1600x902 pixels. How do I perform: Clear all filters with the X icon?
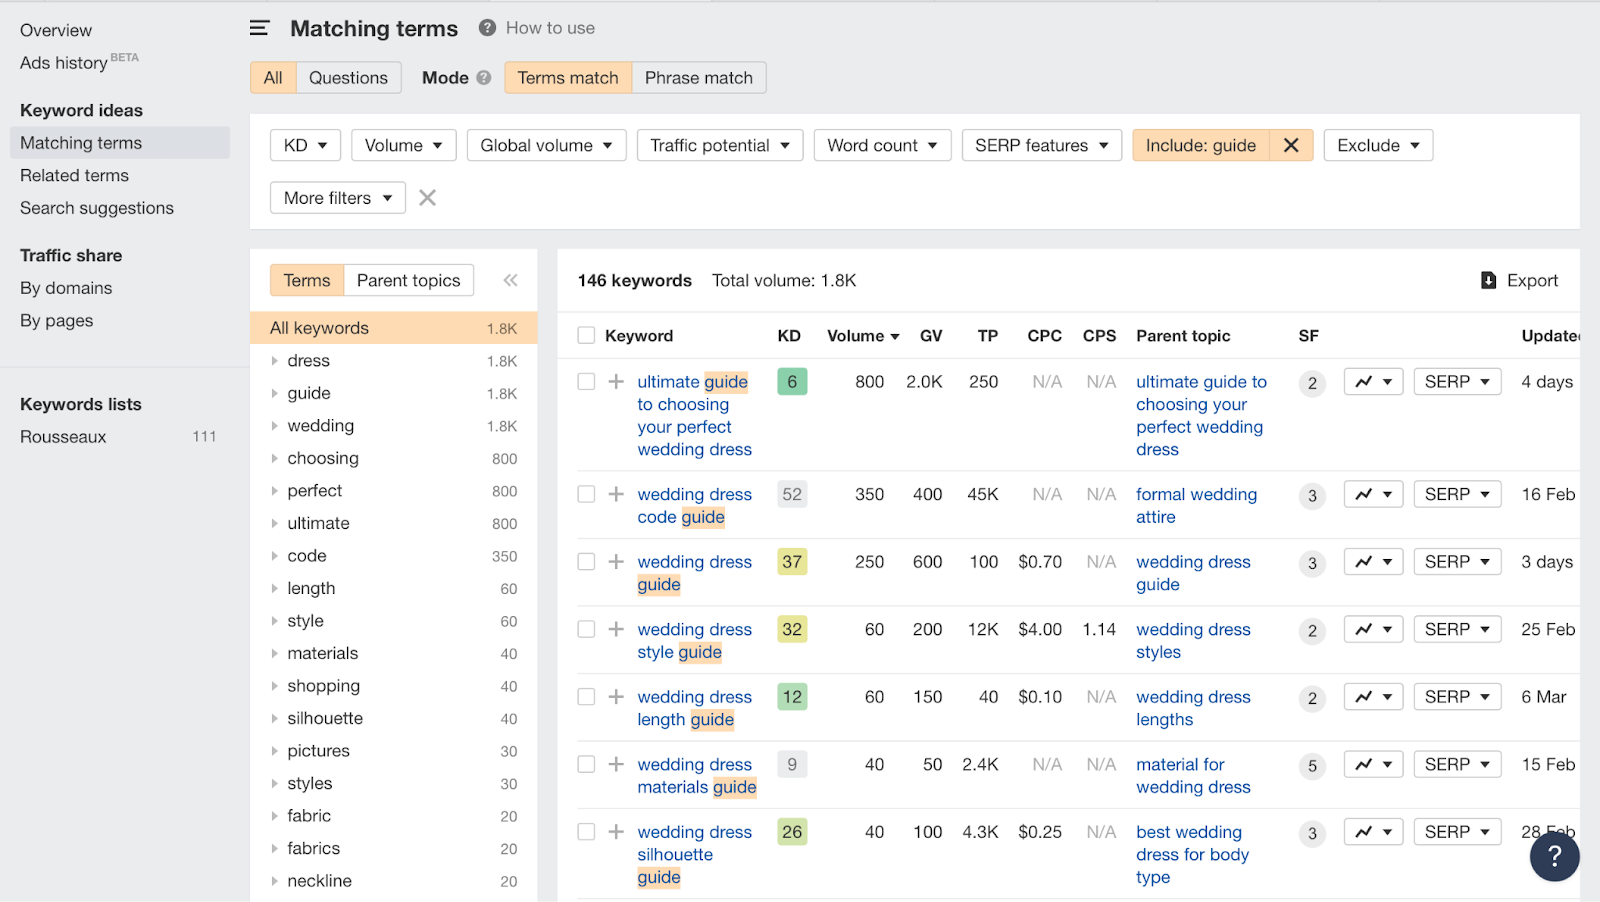[427, 198]
